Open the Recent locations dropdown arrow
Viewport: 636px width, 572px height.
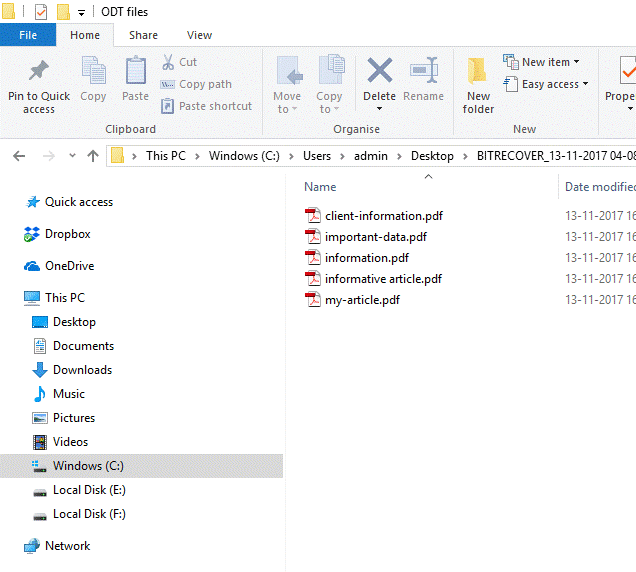pyautogui.click(x=70, y=156)
